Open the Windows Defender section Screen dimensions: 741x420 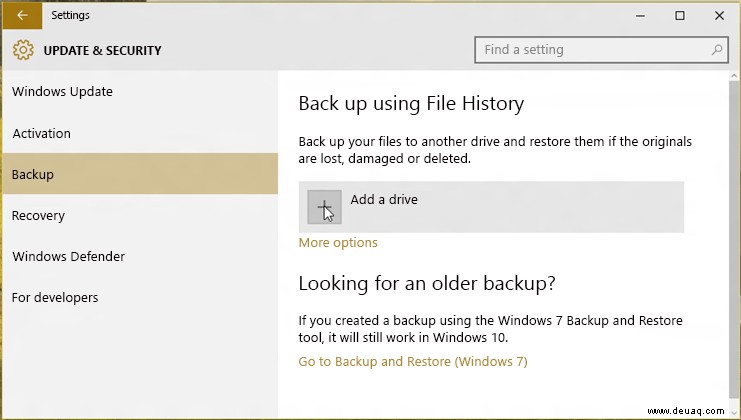[x=140, y=257]
